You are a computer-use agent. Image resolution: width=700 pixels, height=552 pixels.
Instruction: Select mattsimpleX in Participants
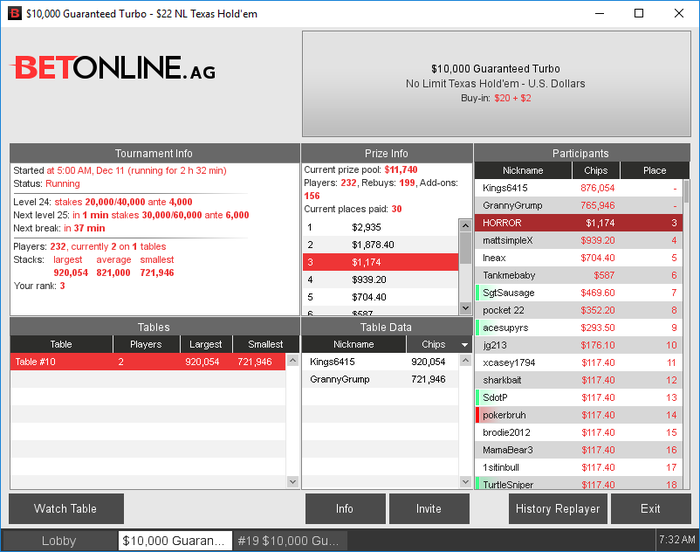(579, 240)
